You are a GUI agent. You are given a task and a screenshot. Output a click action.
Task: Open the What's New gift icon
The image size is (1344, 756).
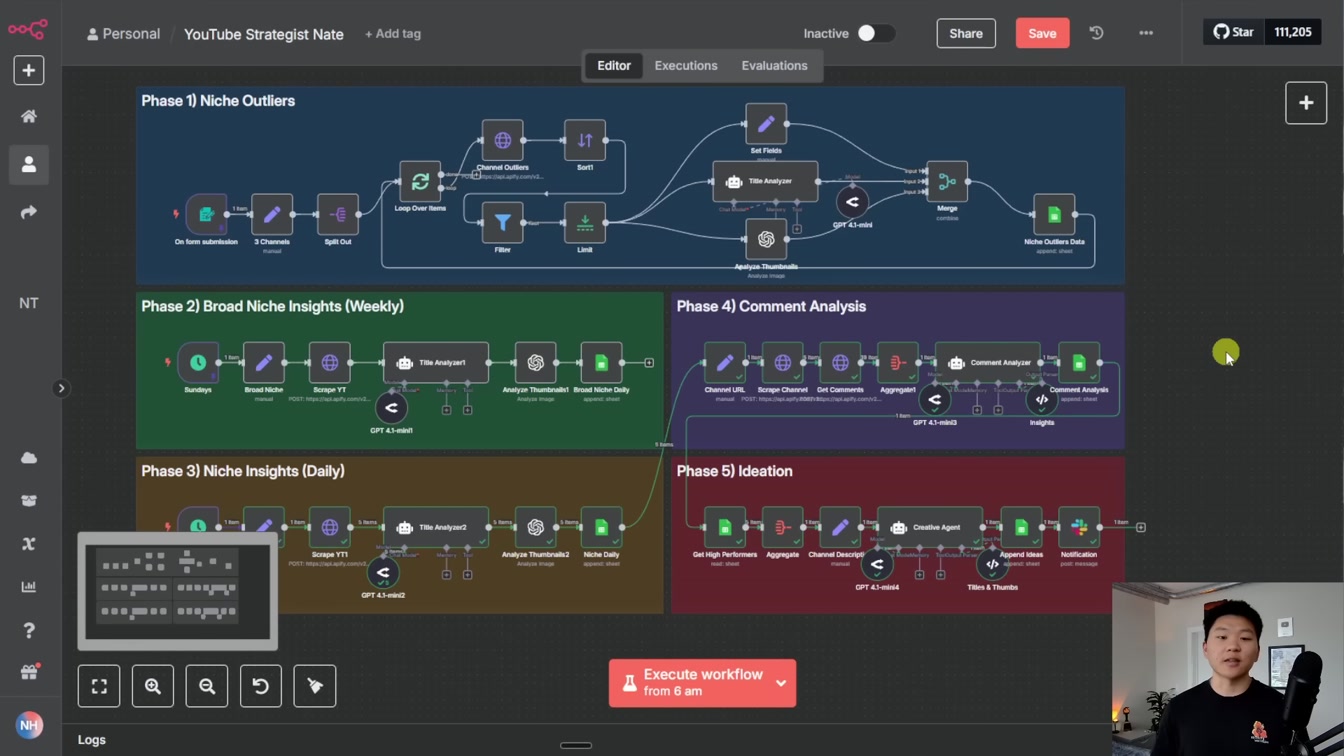29,673
